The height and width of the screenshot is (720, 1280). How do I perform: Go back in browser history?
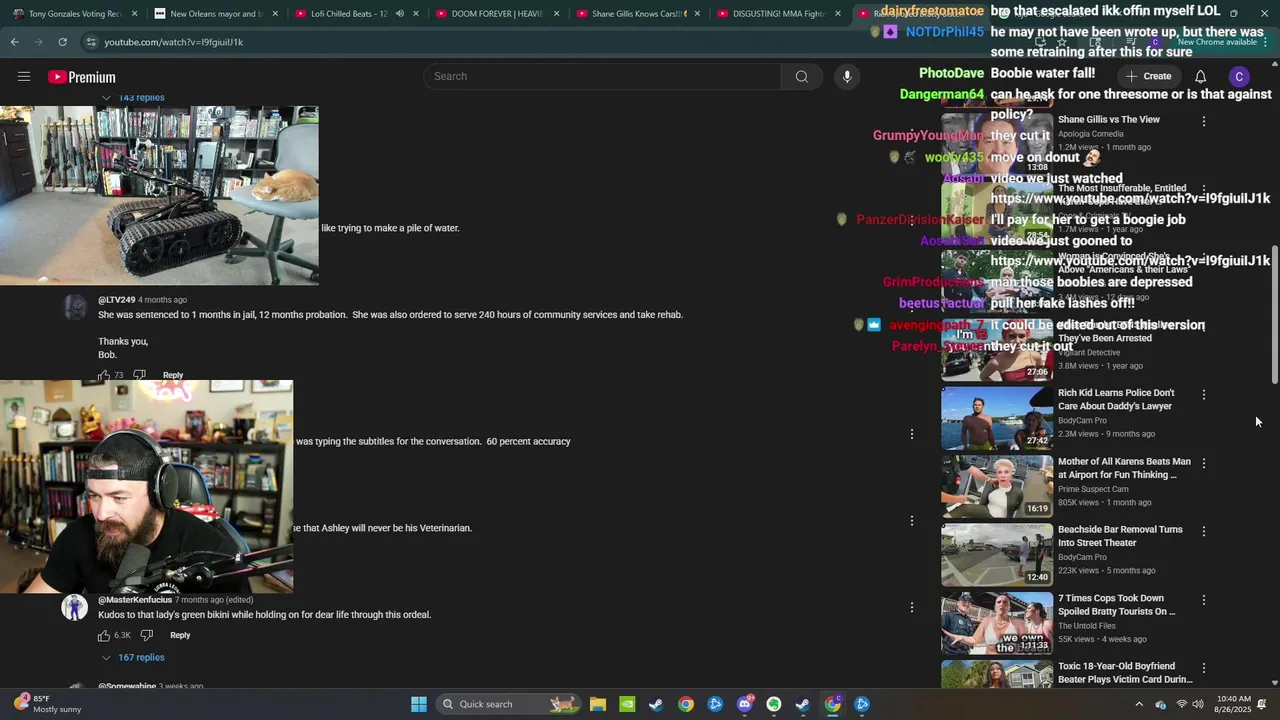point(14,42)
